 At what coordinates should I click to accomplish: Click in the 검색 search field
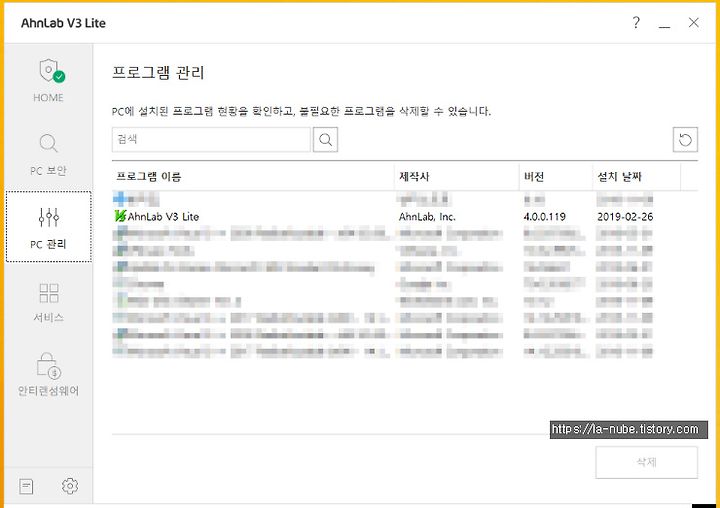pos(211,140)
